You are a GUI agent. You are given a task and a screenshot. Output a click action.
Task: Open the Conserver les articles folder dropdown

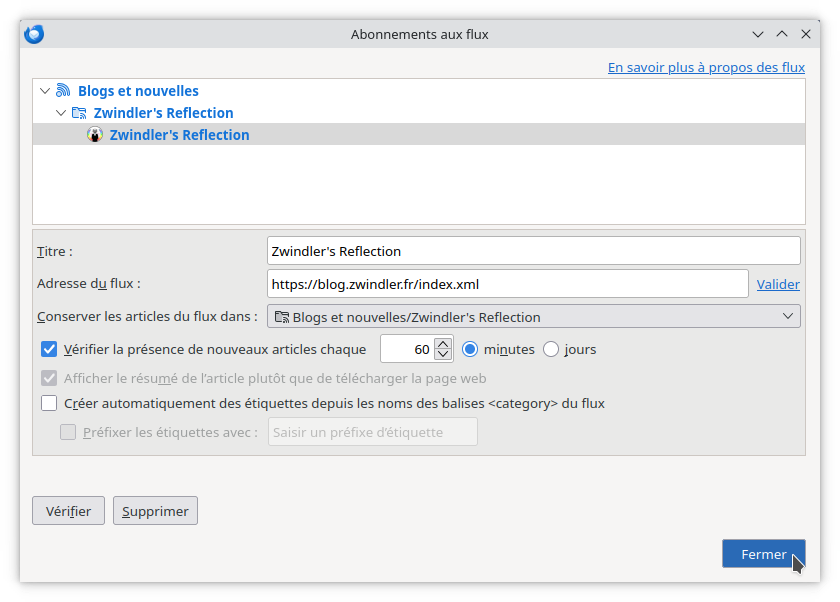pyautogui.click(x=534, y=317)
